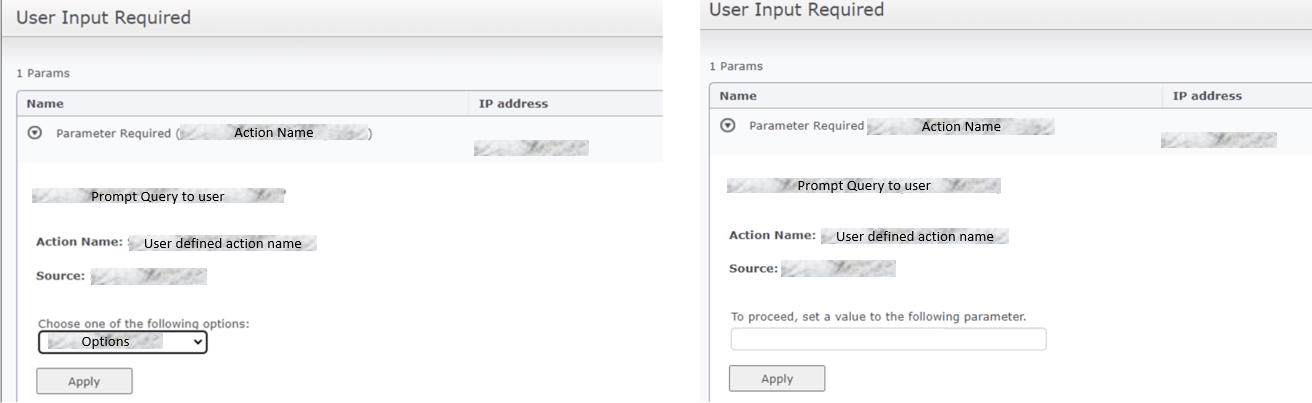Click the user defined action name above the text field
The image size is (1312, 403).
914,237
